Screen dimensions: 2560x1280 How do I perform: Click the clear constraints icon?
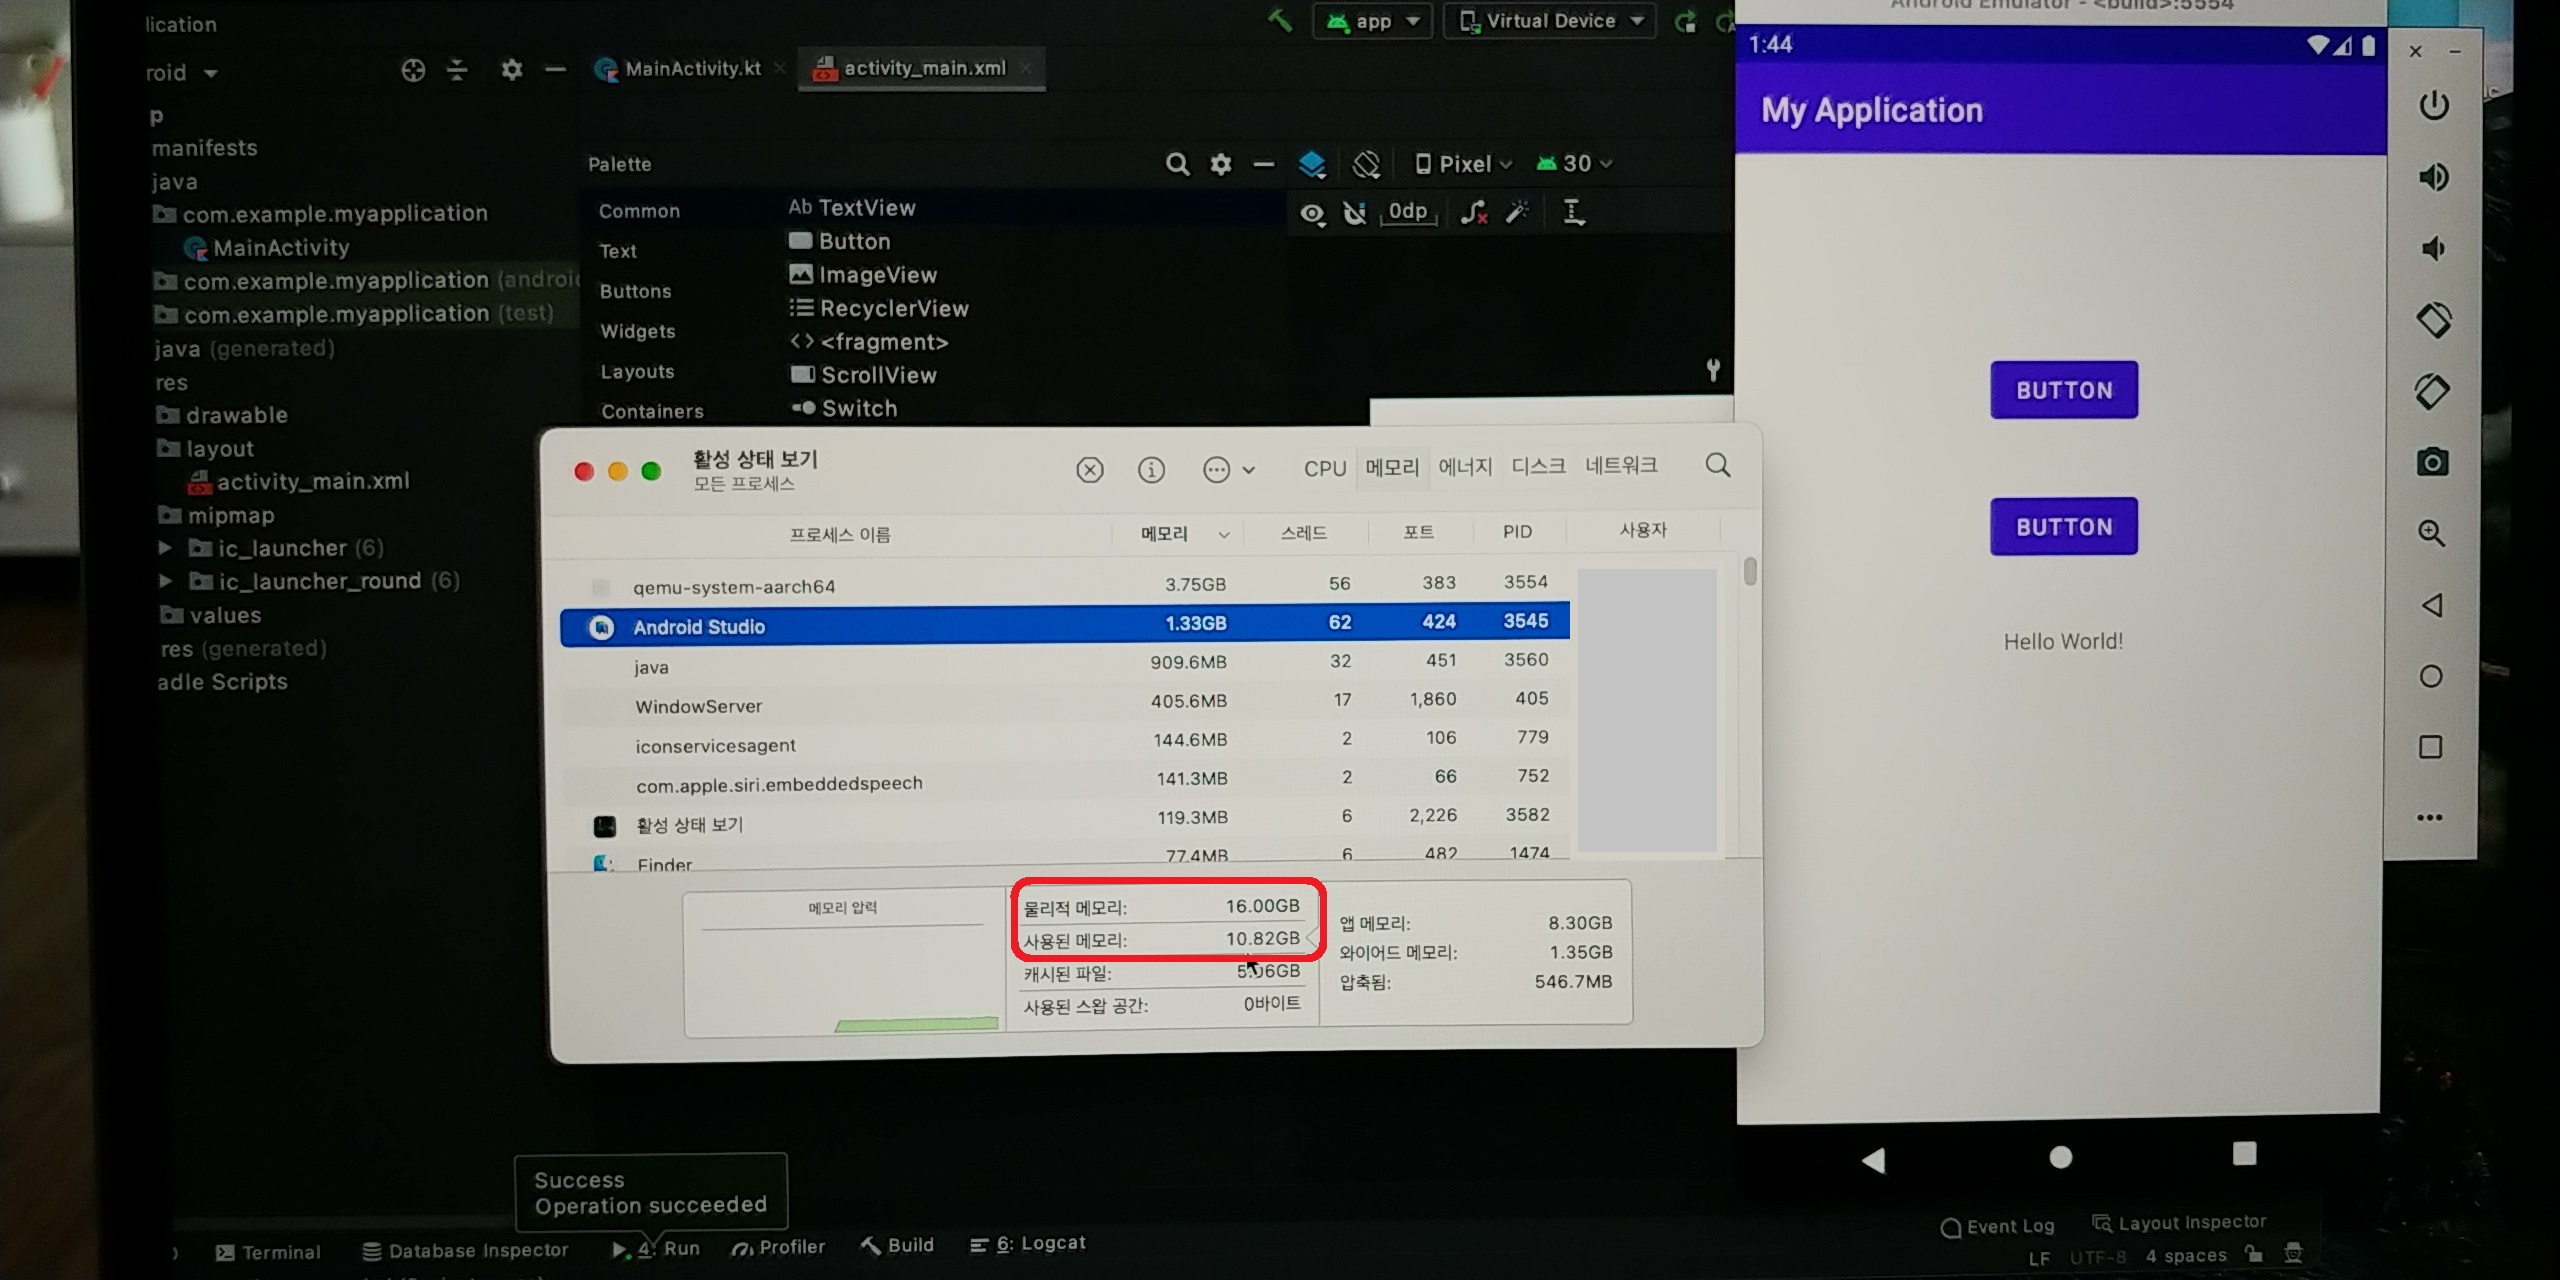(x=1474, y=212)
